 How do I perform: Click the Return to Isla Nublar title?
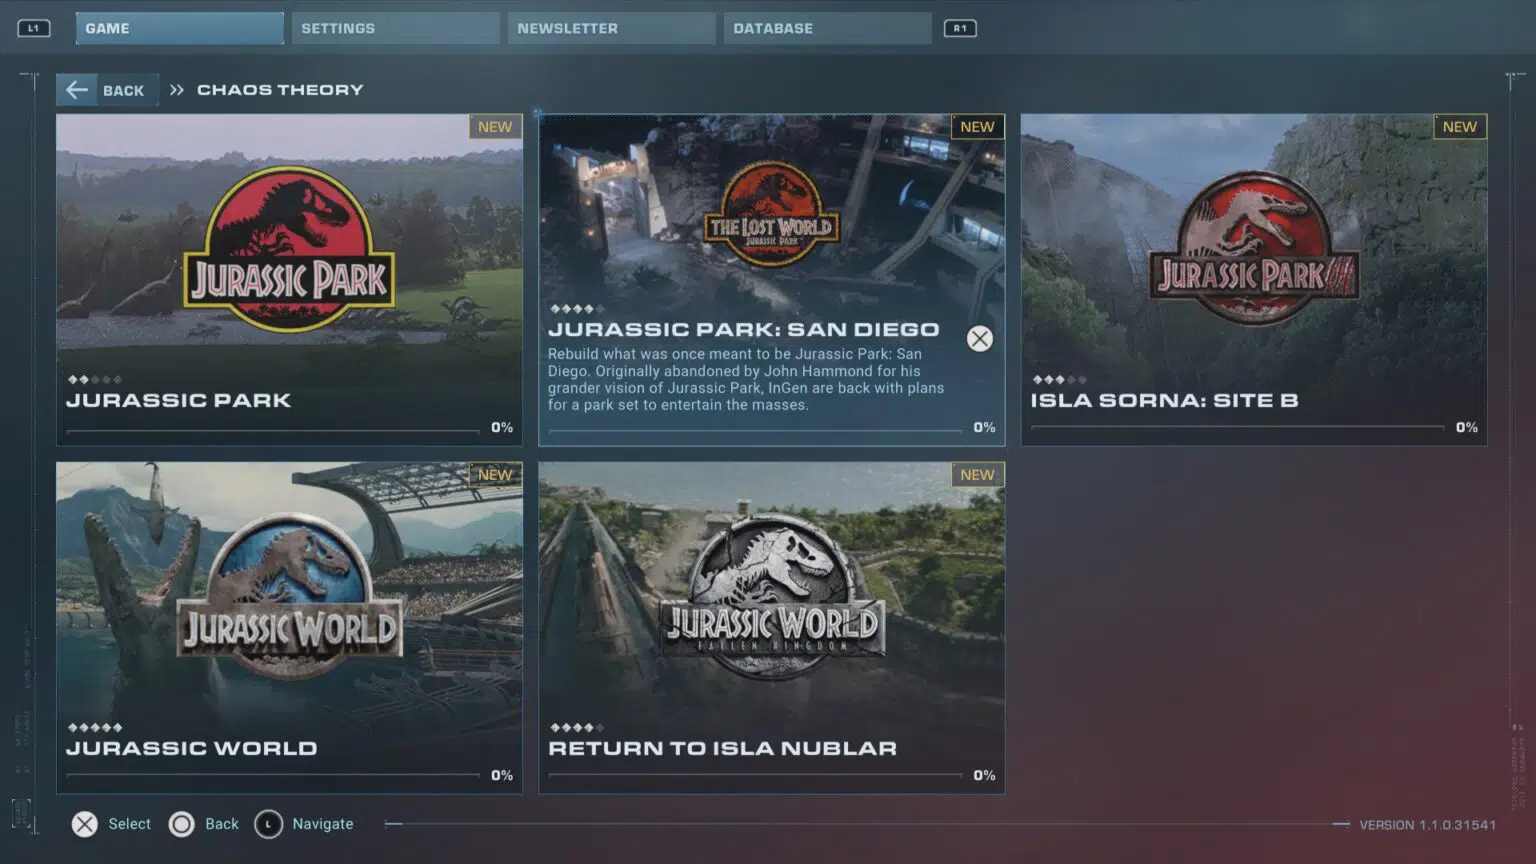[722, 748]
